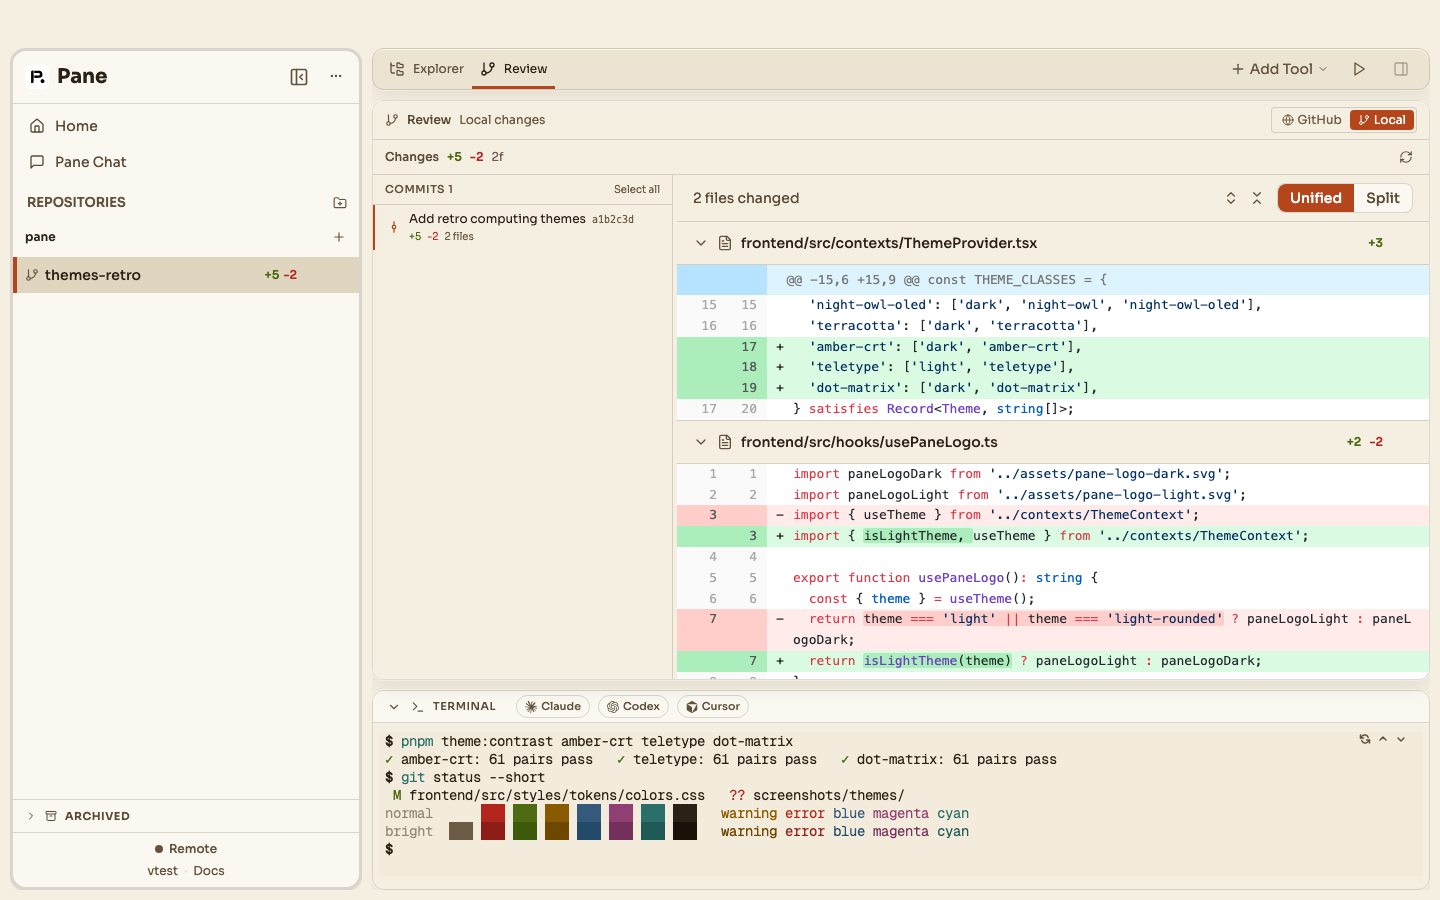Collapse the ThemeProvider.tsx file diff

click(x=701, y=243)
